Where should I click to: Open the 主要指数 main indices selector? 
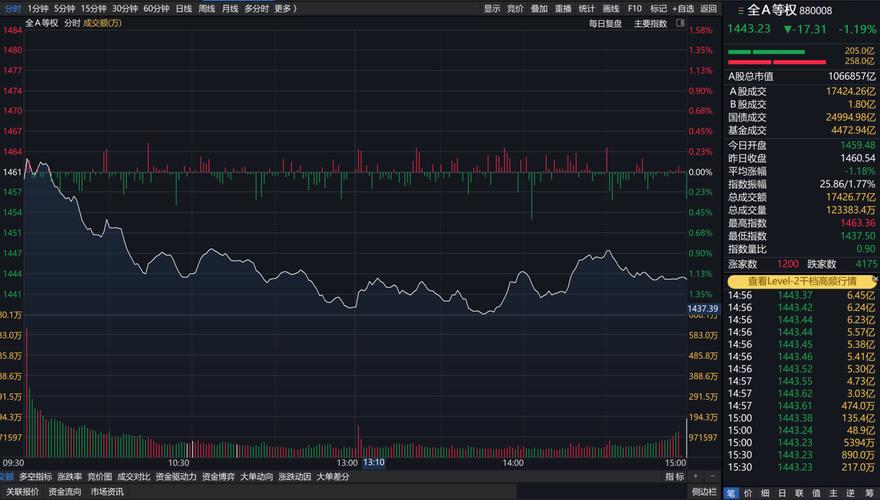(650, 24)
